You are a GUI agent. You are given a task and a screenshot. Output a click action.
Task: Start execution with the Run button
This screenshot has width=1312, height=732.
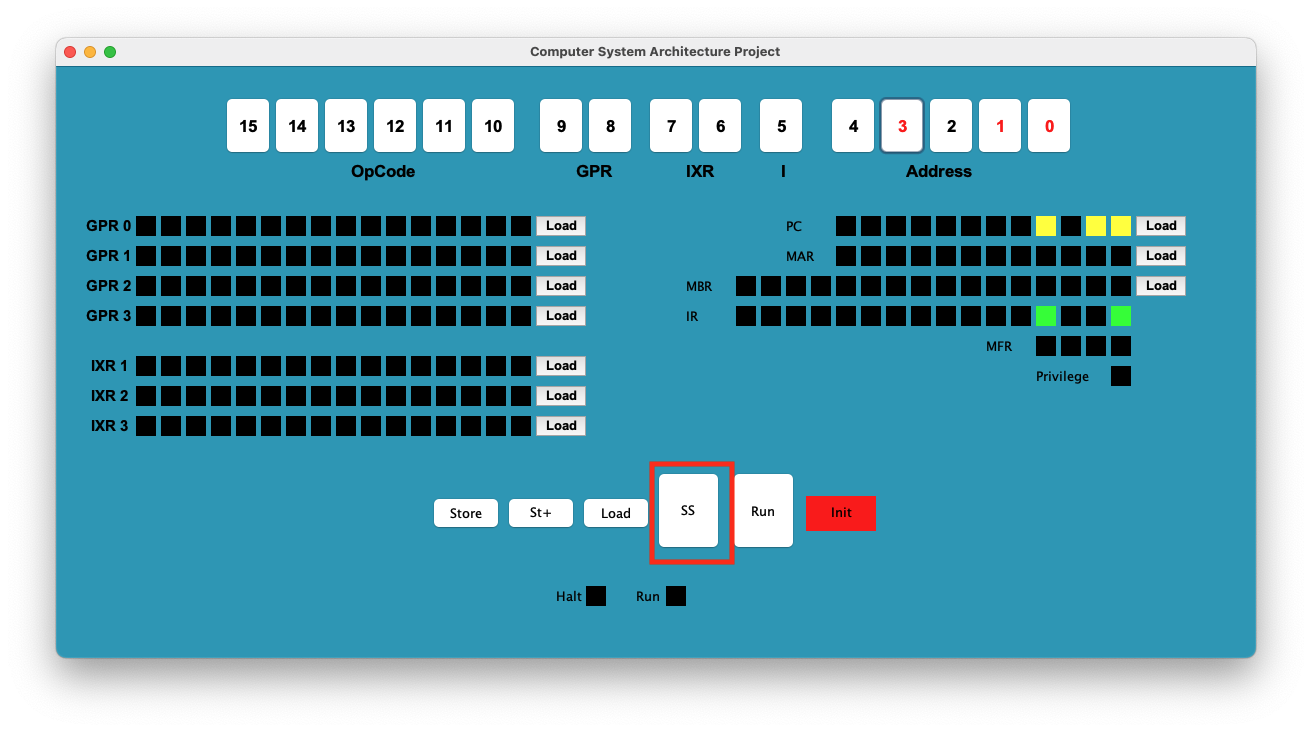tap(763, 511)
